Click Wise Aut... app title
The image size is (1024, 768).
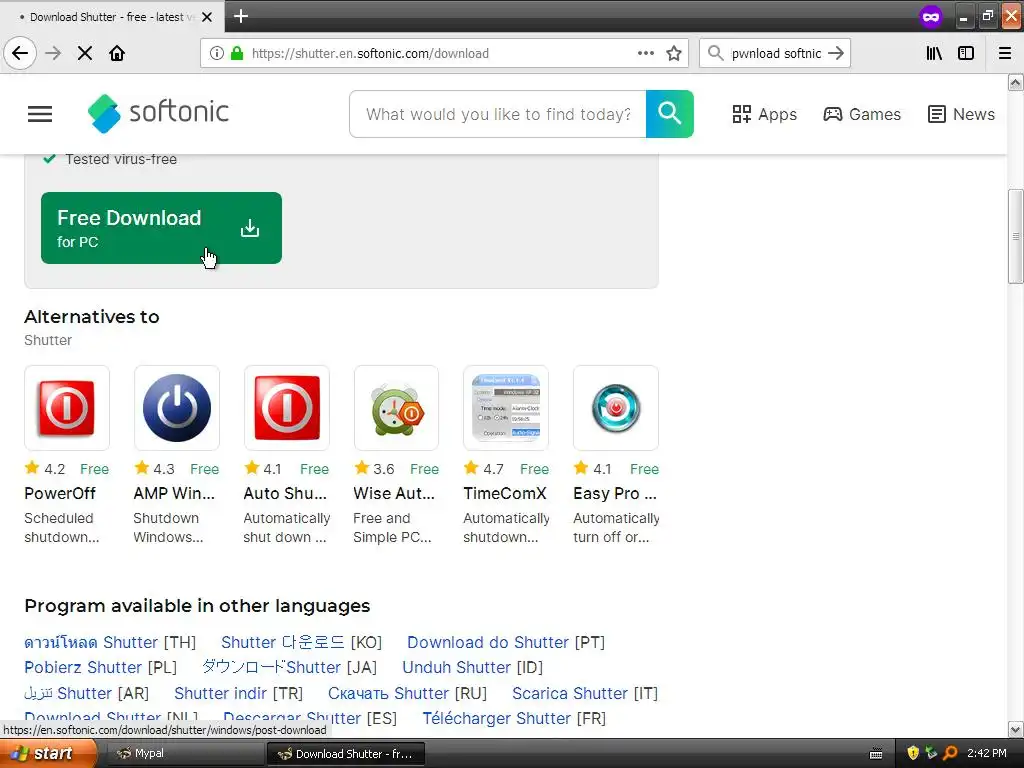pyautogui.click(x=394, y=494)
